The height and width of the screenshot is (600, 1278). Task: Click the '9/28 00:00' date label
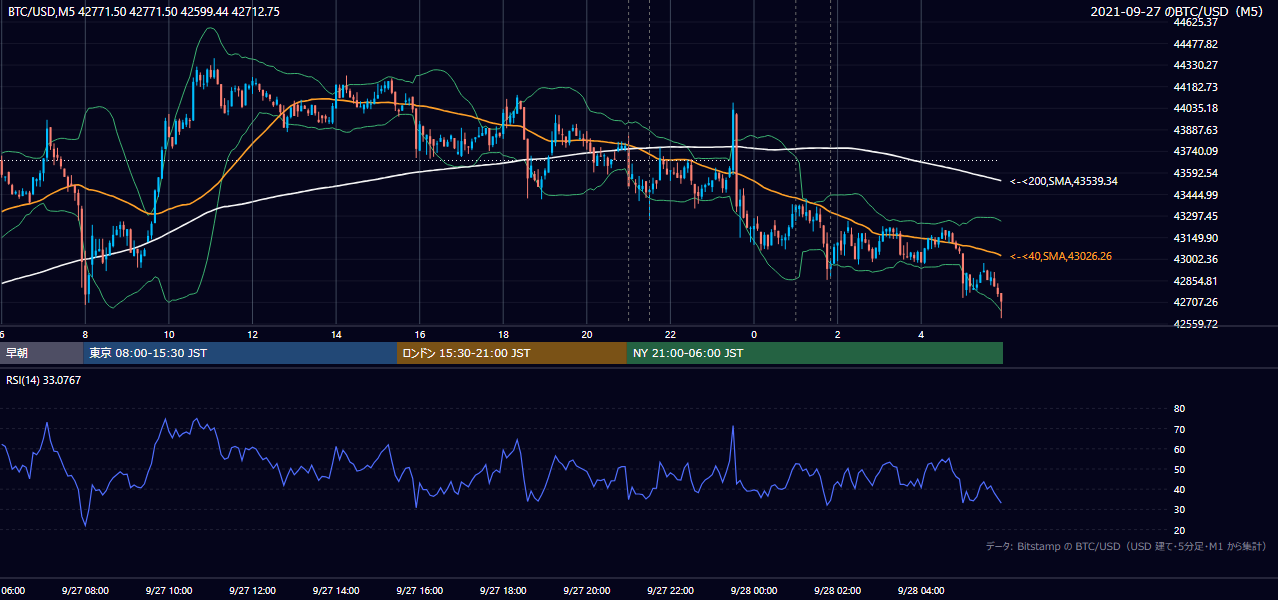point(754,590)
